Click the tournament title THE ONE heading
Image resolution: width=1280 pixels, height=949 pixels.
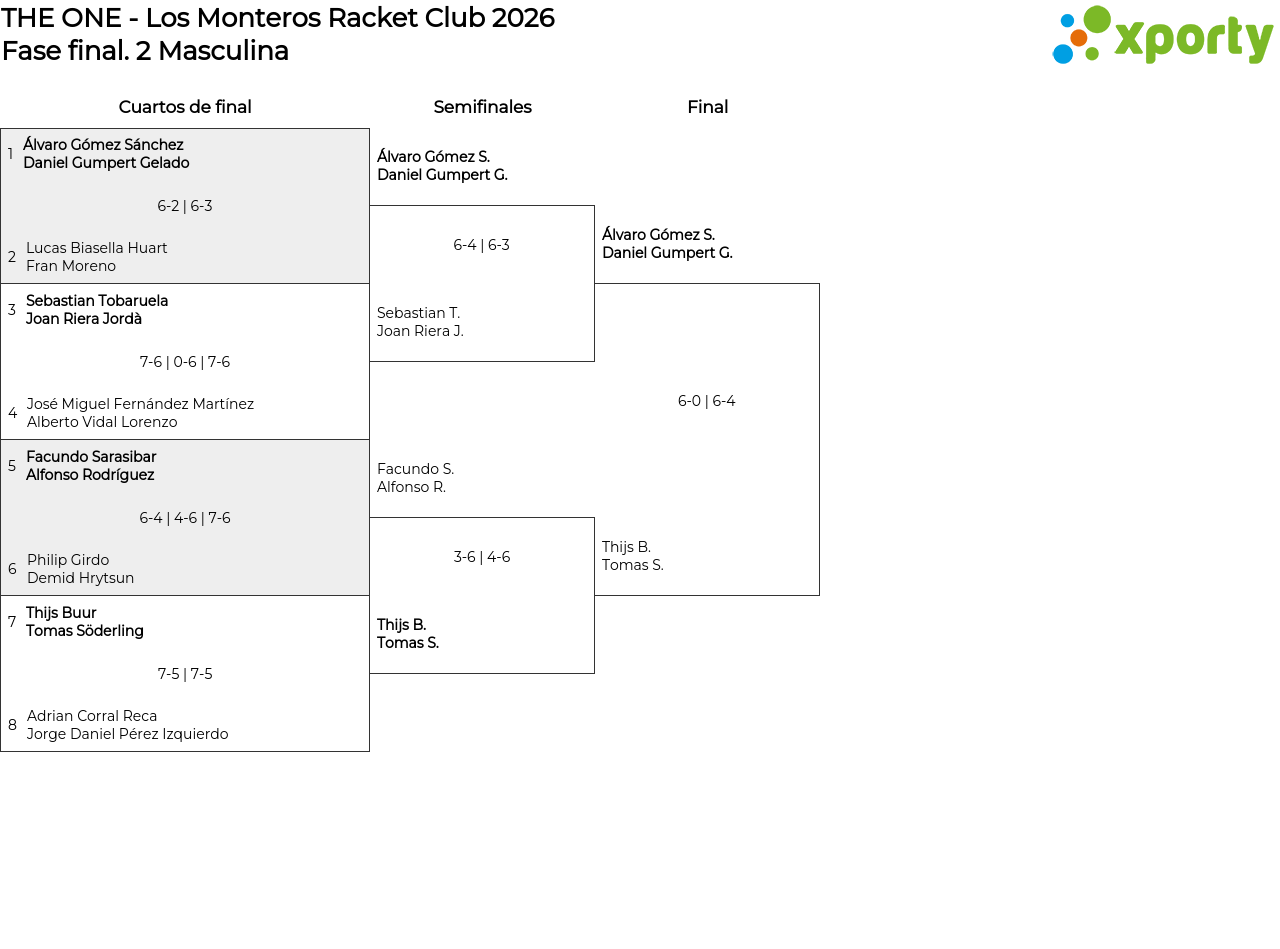(x=278, y=18)
